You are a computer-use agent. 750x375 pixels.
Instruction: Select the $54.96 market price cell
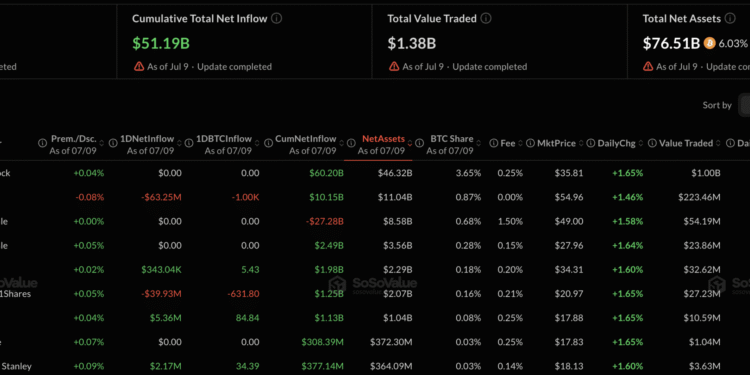569,197
